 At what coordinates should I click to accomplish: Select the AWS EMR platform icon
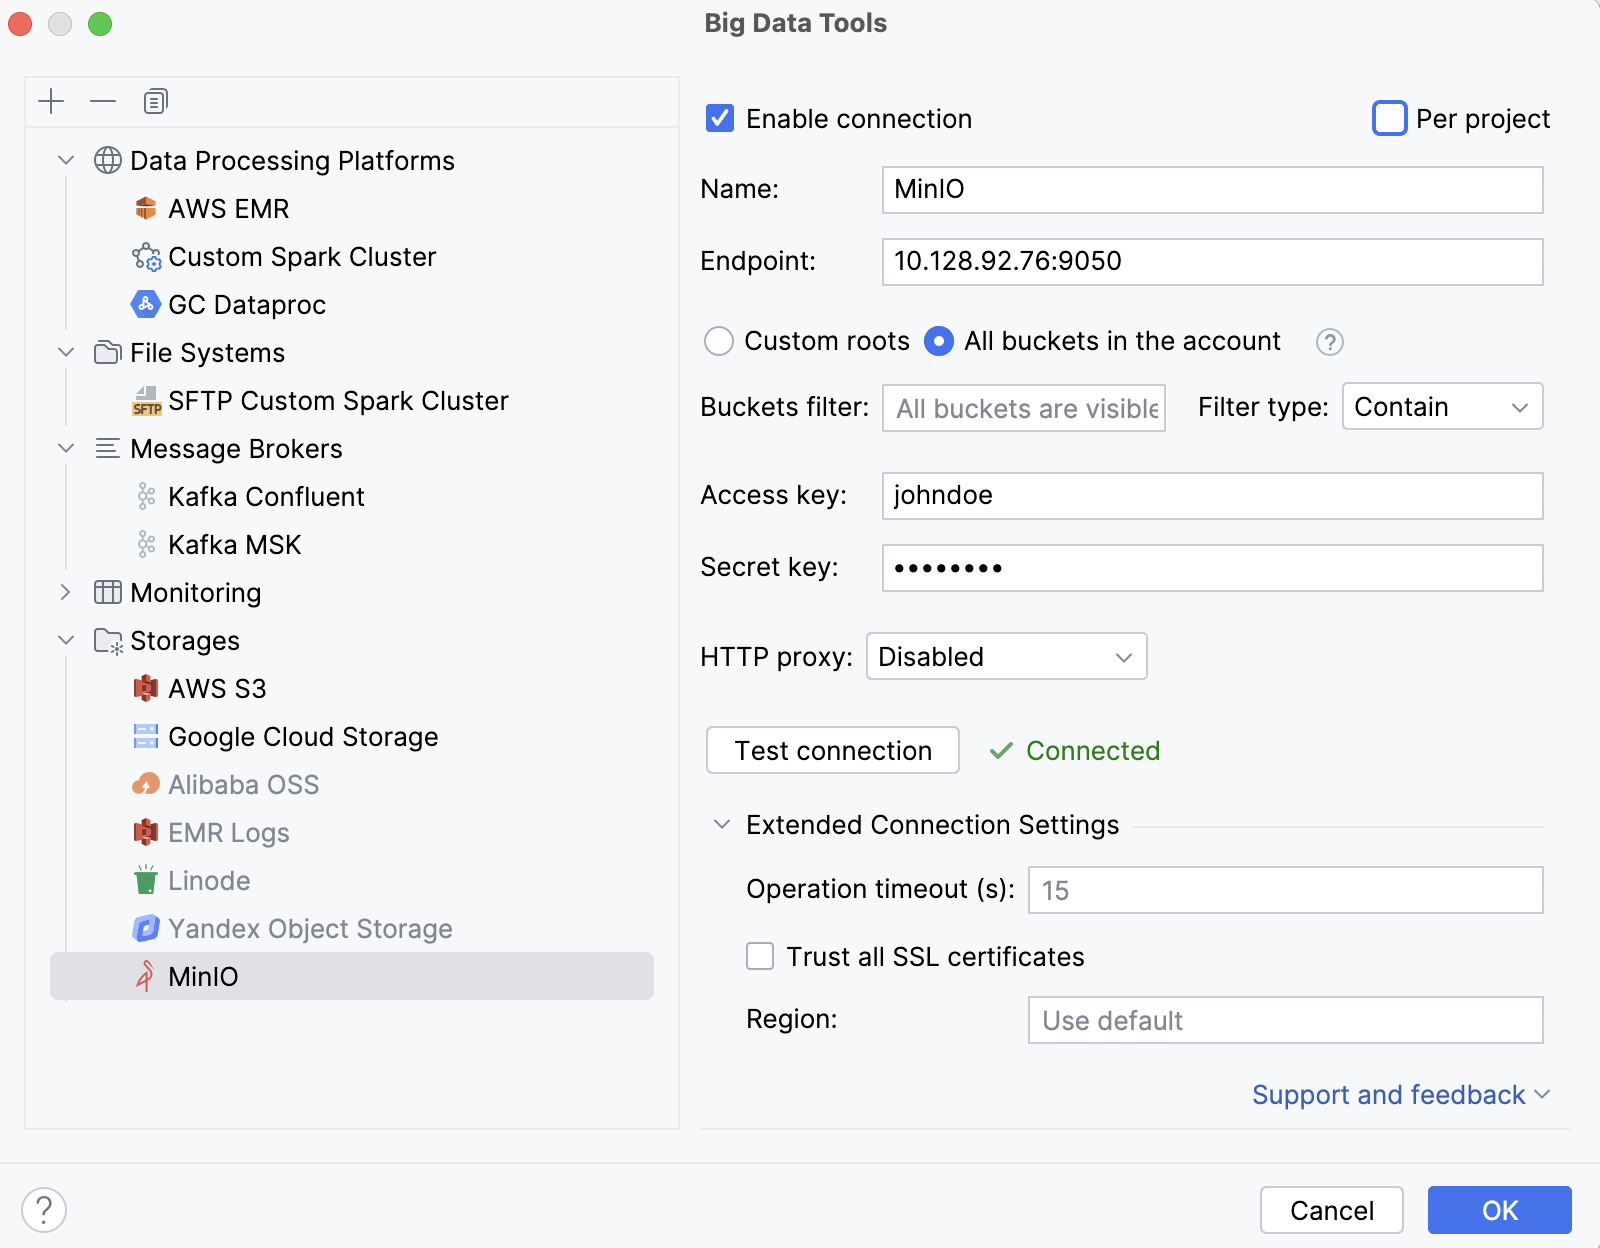pos(146,208)
